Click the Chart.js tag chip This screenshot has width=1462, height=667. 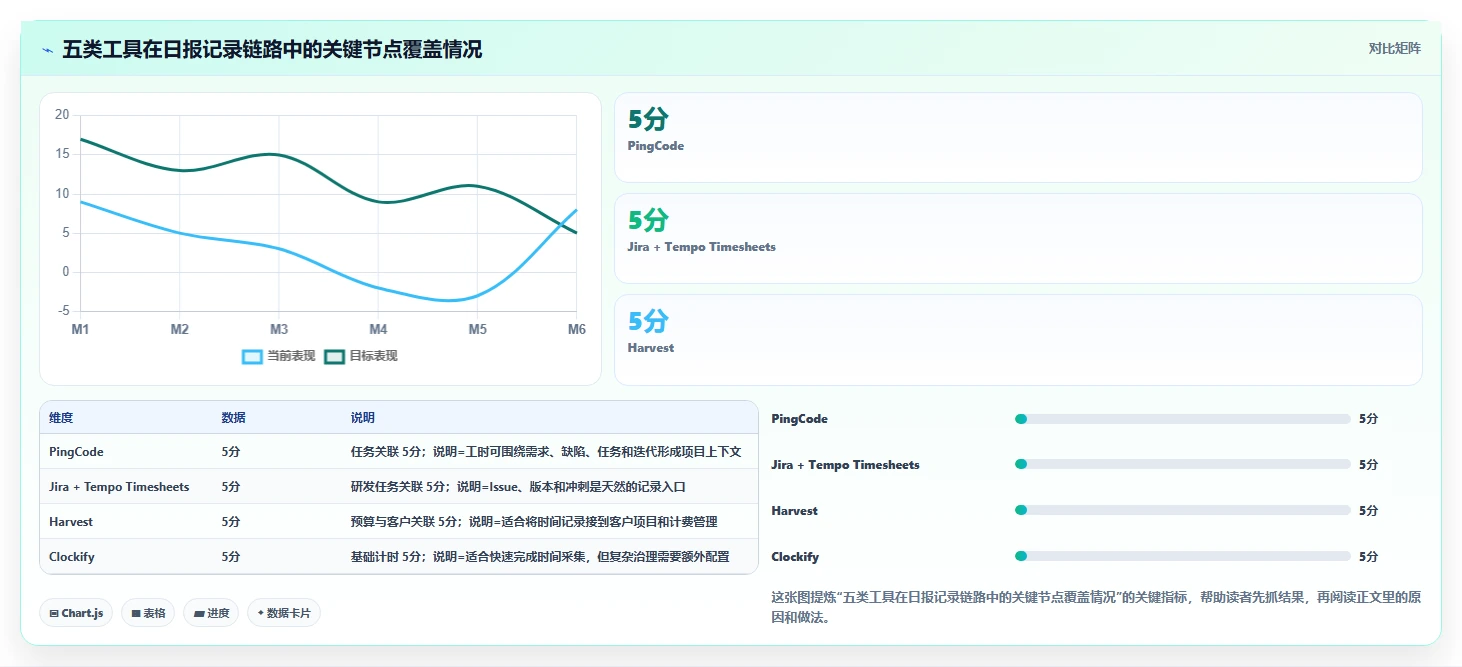[x=76, y=613]
